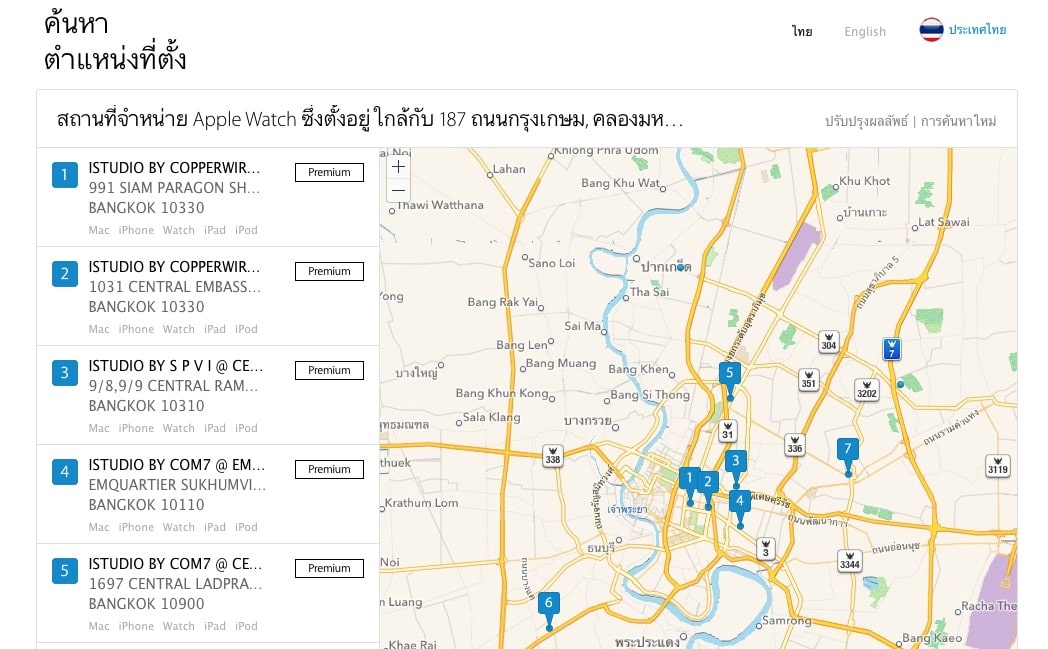Select map pin number 1
Image resolution: width=1048 pixels, height=649 pixels.
pos(689,484)
